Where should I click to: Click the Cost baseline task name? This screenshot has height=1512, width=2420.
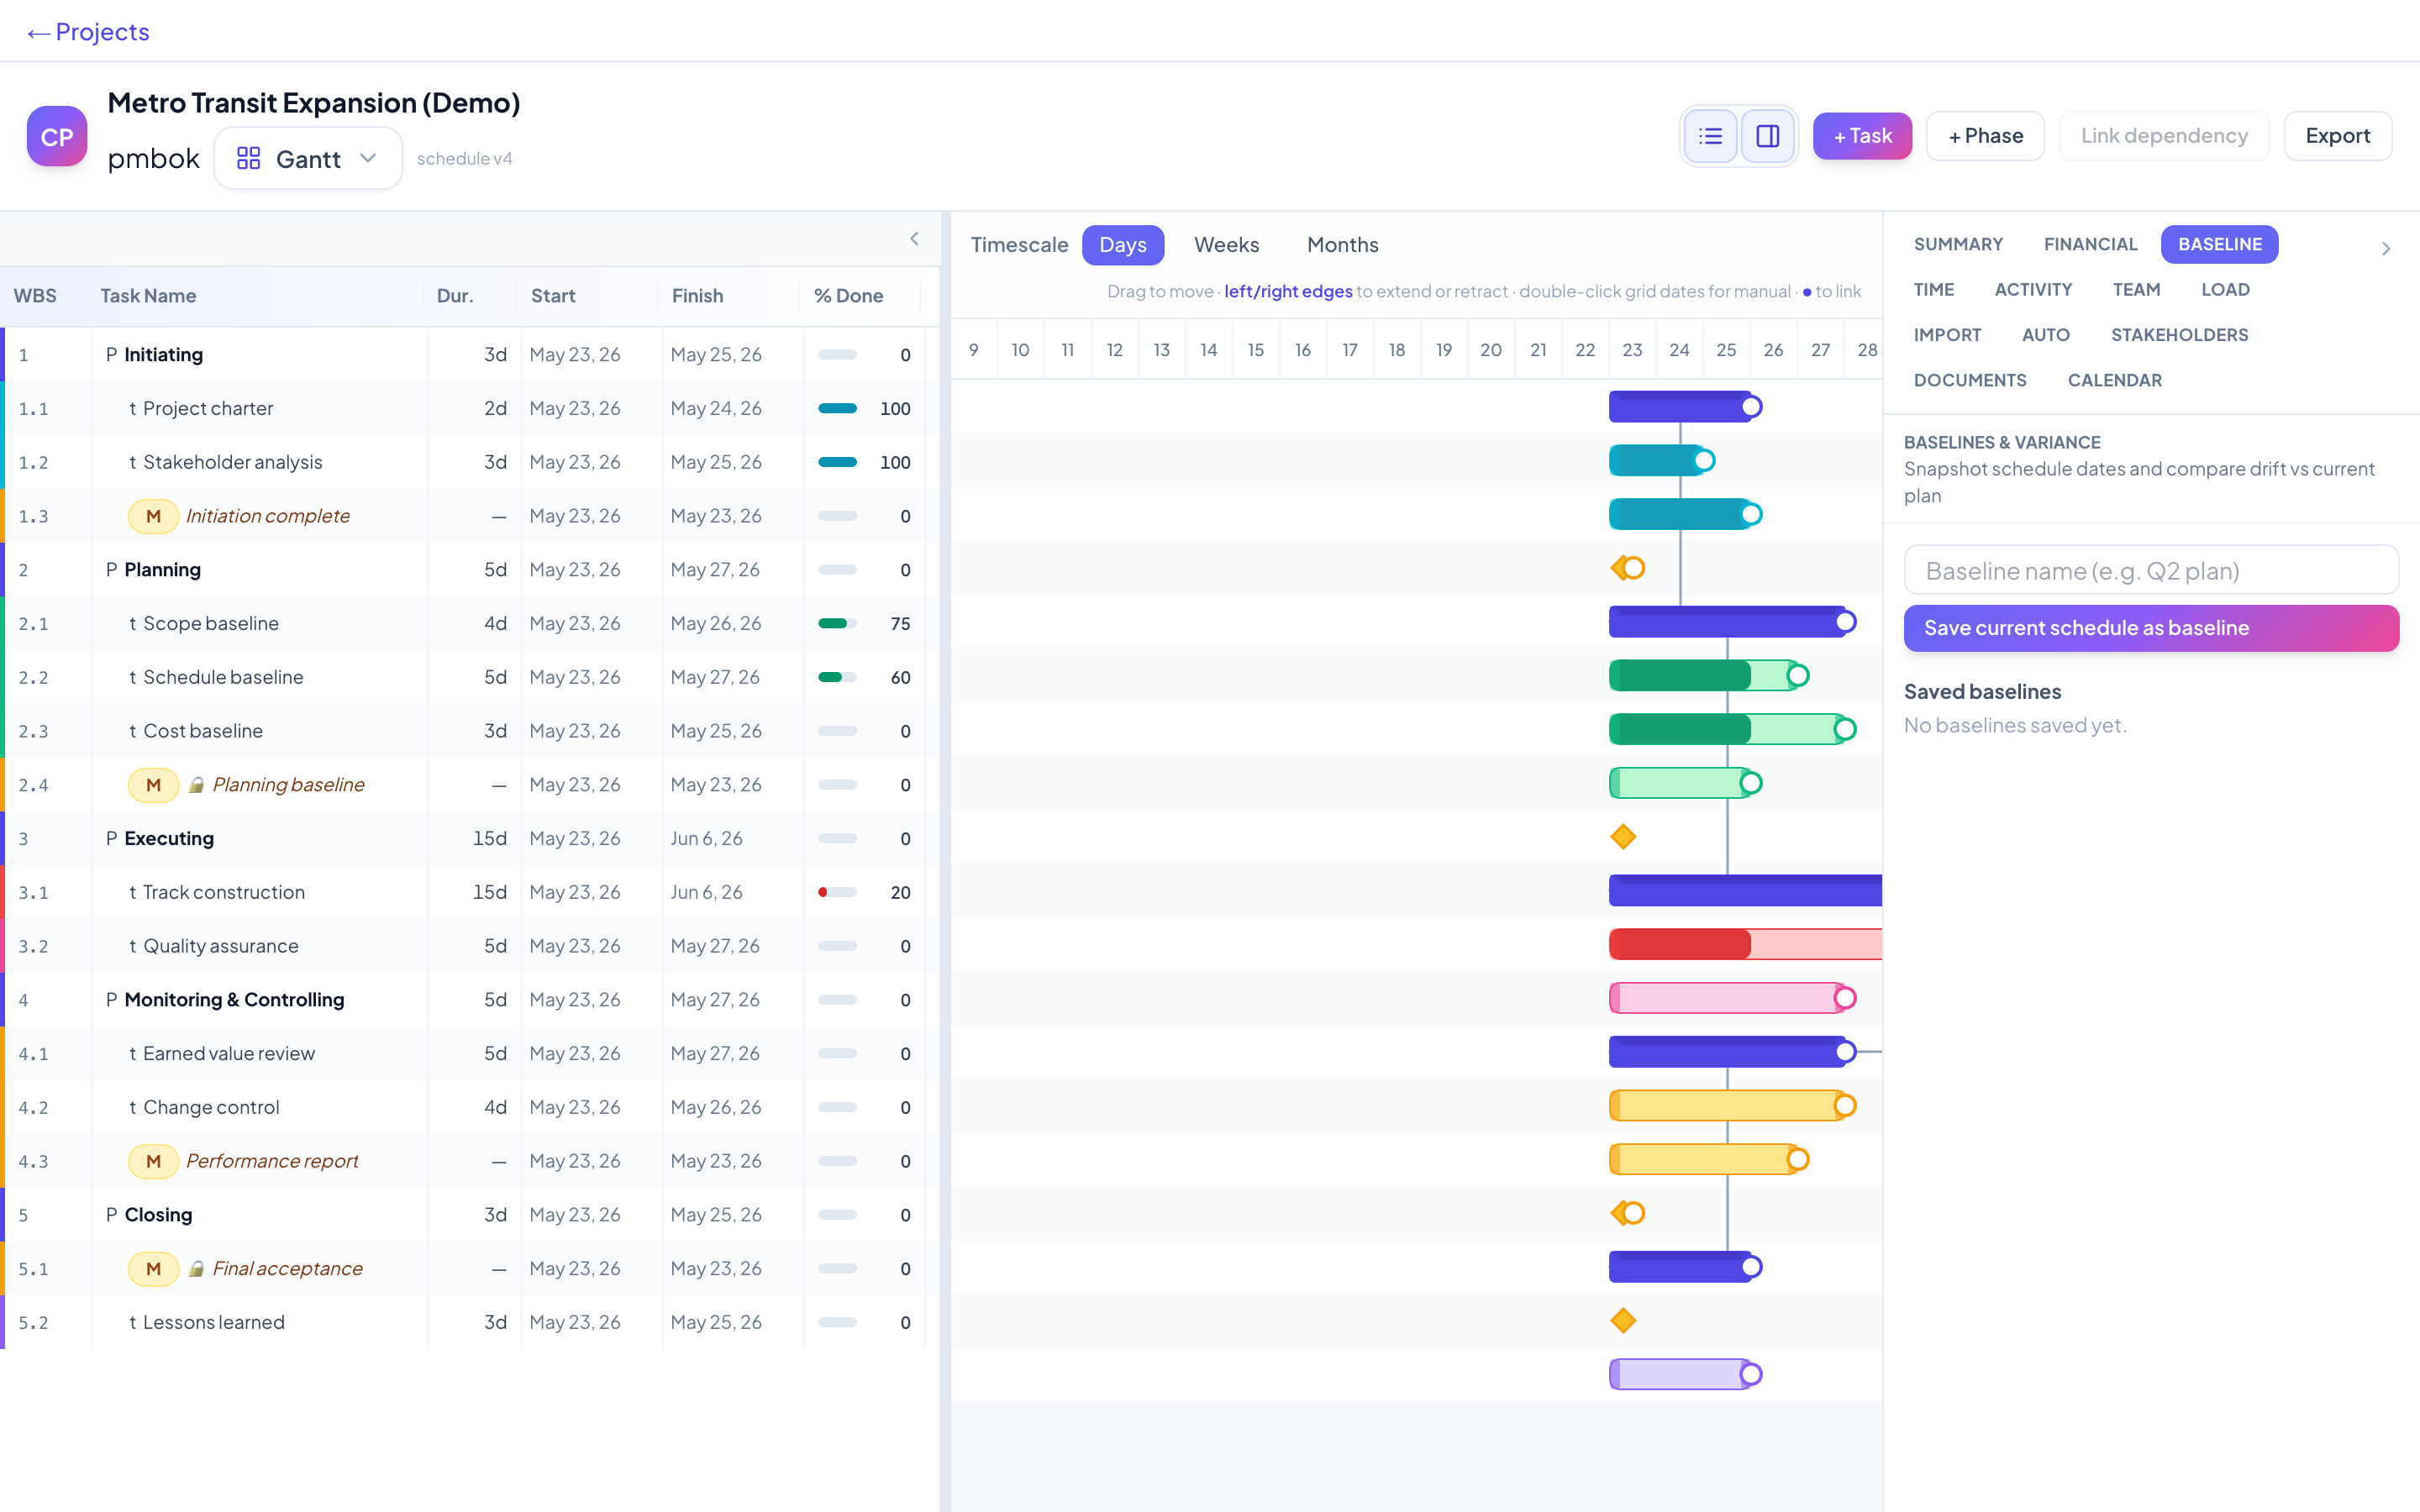[202, 731]
